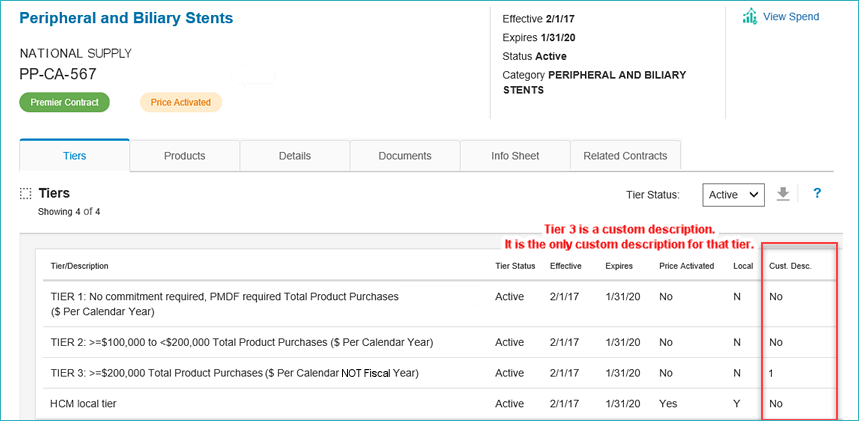Download the tiers list with the download icon
The height and width of the screenshot is (421, 859).
click(783, 194)
